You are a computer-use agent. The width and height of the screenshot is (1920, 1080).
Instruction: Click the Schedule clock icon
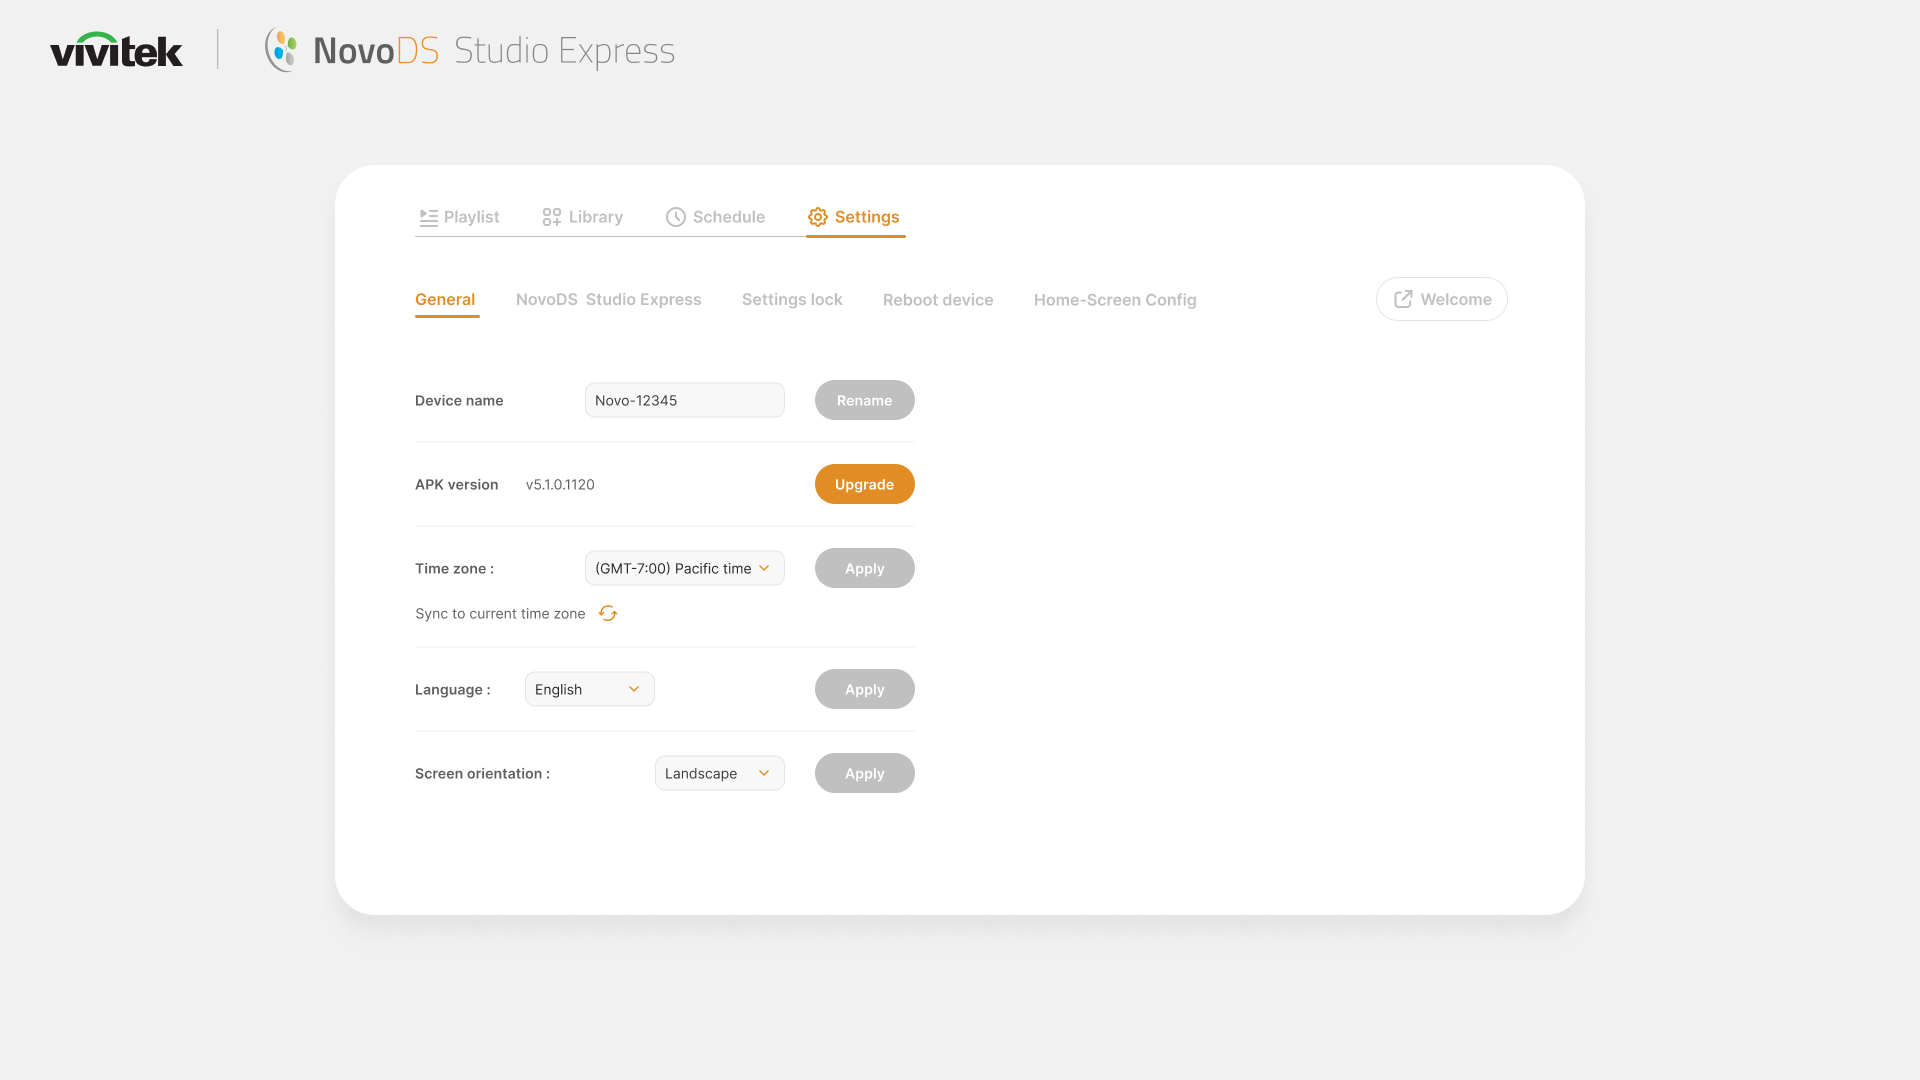676,217
